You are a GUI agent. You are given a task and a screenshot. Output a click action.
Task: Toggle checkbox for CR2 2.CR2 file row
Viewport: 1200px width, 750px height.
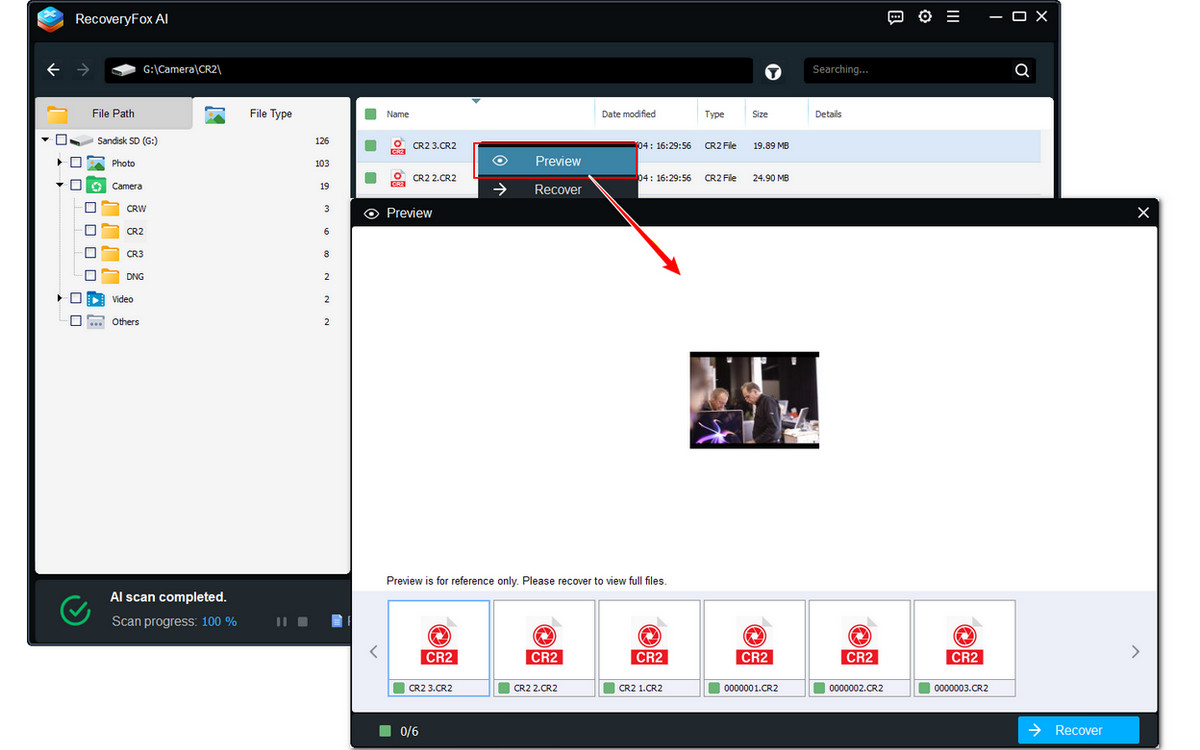[x=371, y=178]
